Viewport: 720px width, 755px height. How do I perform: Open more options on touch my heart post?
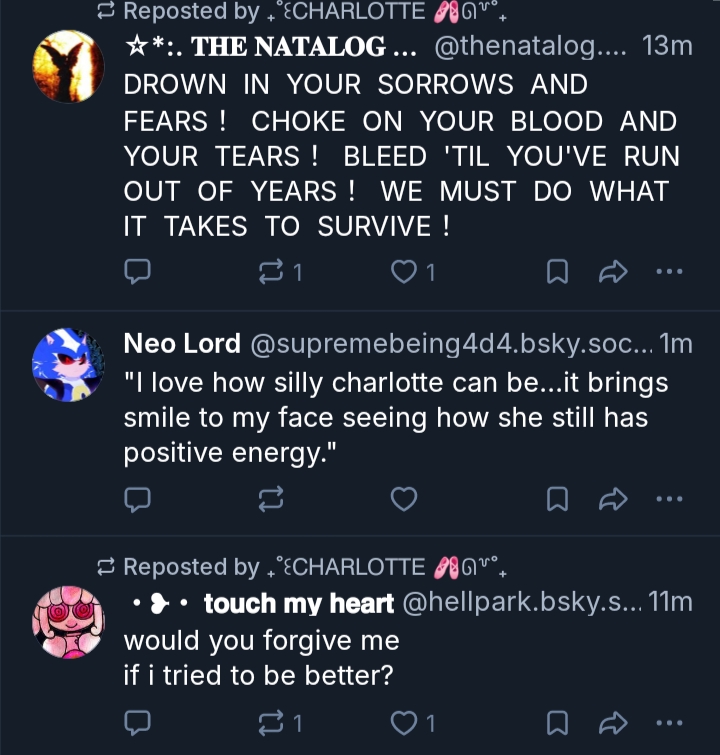[x=668, y=722]
